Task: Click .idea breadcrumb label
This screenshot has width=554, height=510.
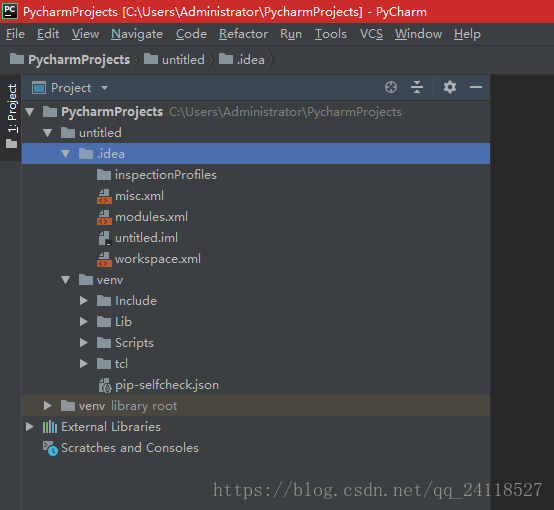Action: click(251, 59)
